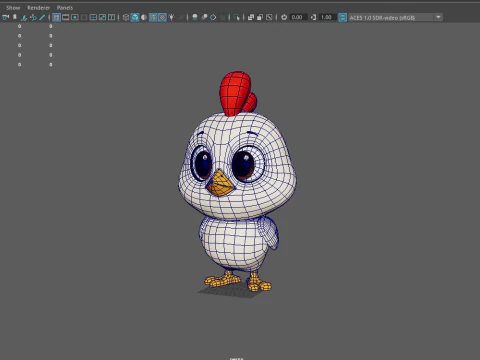480x360 pixels.
Task: Open the Show menu
Action: (x=13, y=7)
